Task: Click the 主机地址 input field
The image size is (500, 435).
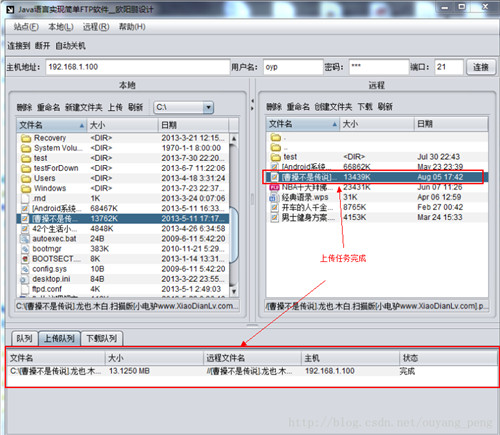Action: (137, 67)
